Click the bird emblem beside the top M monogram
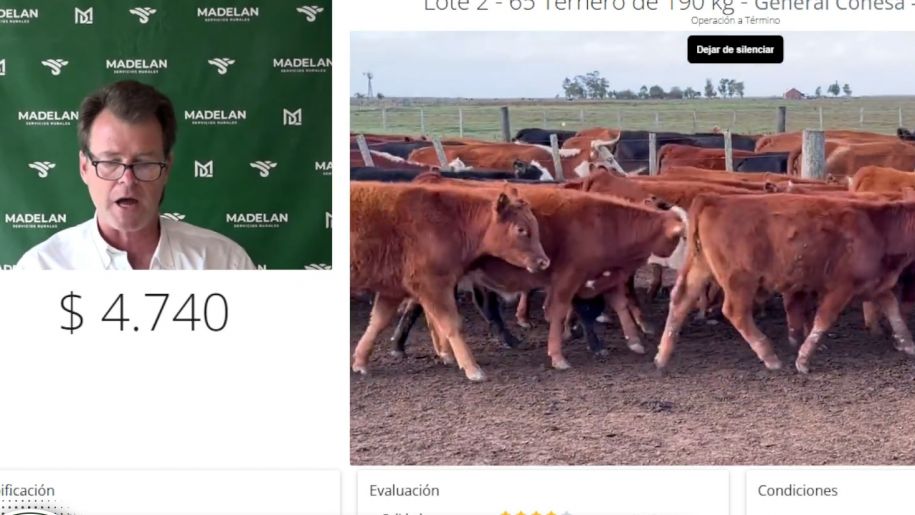This screenshot has height=515, width=915. (143, 15)
